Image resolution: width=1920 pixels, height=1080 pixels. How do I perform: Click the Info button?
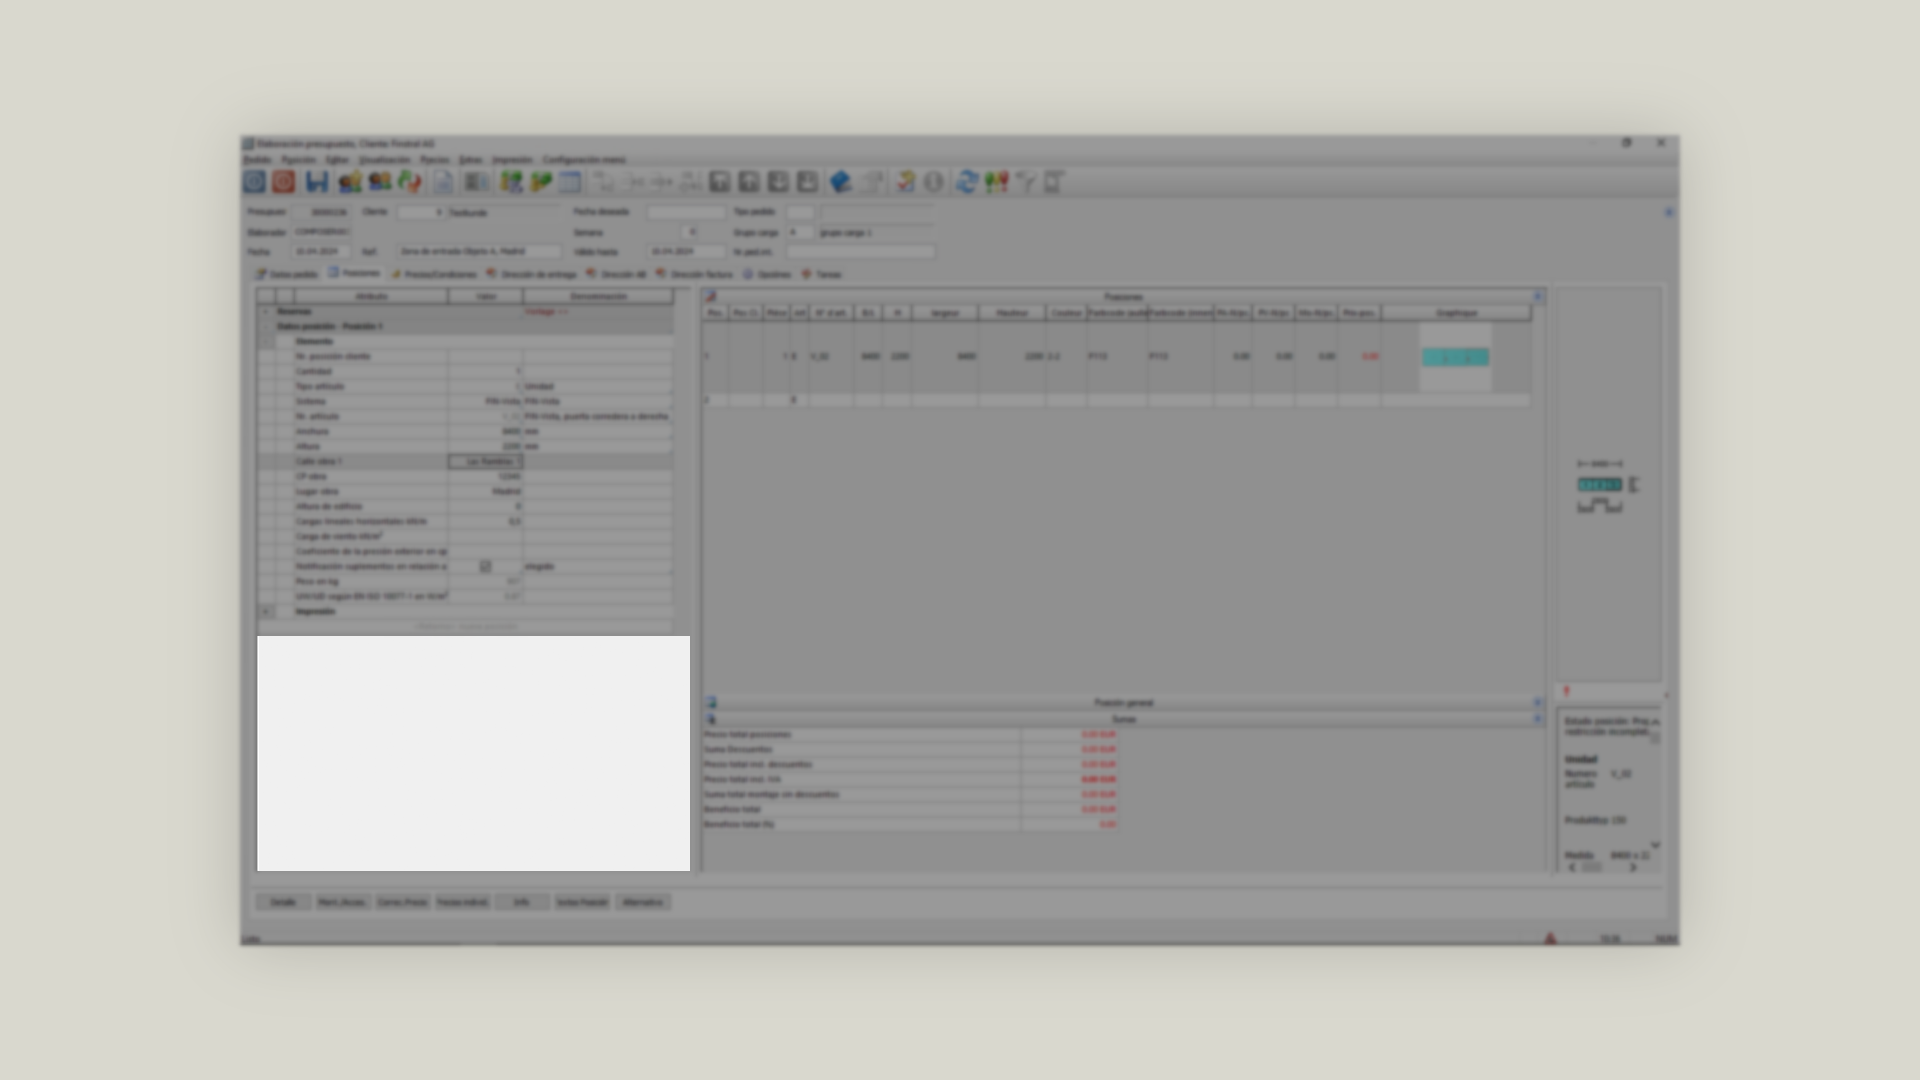pyautogui.click(x=521, y=902)
